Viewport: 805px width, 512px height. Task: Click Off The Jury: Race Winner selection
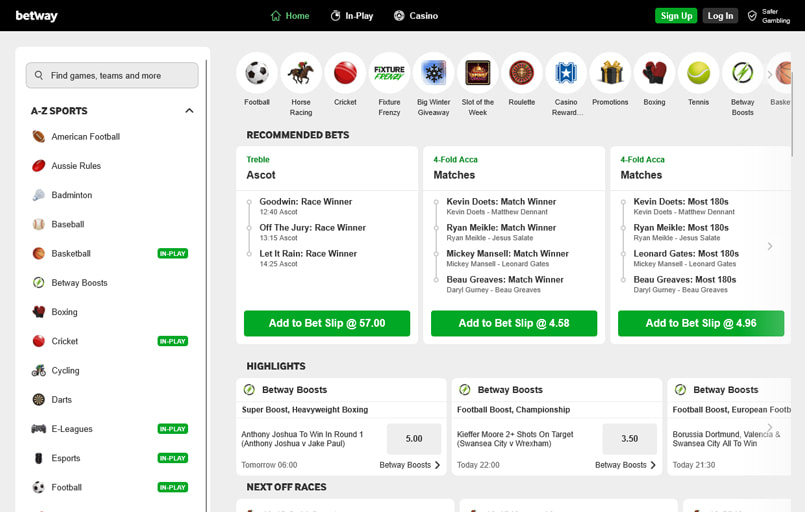[312, 227]
